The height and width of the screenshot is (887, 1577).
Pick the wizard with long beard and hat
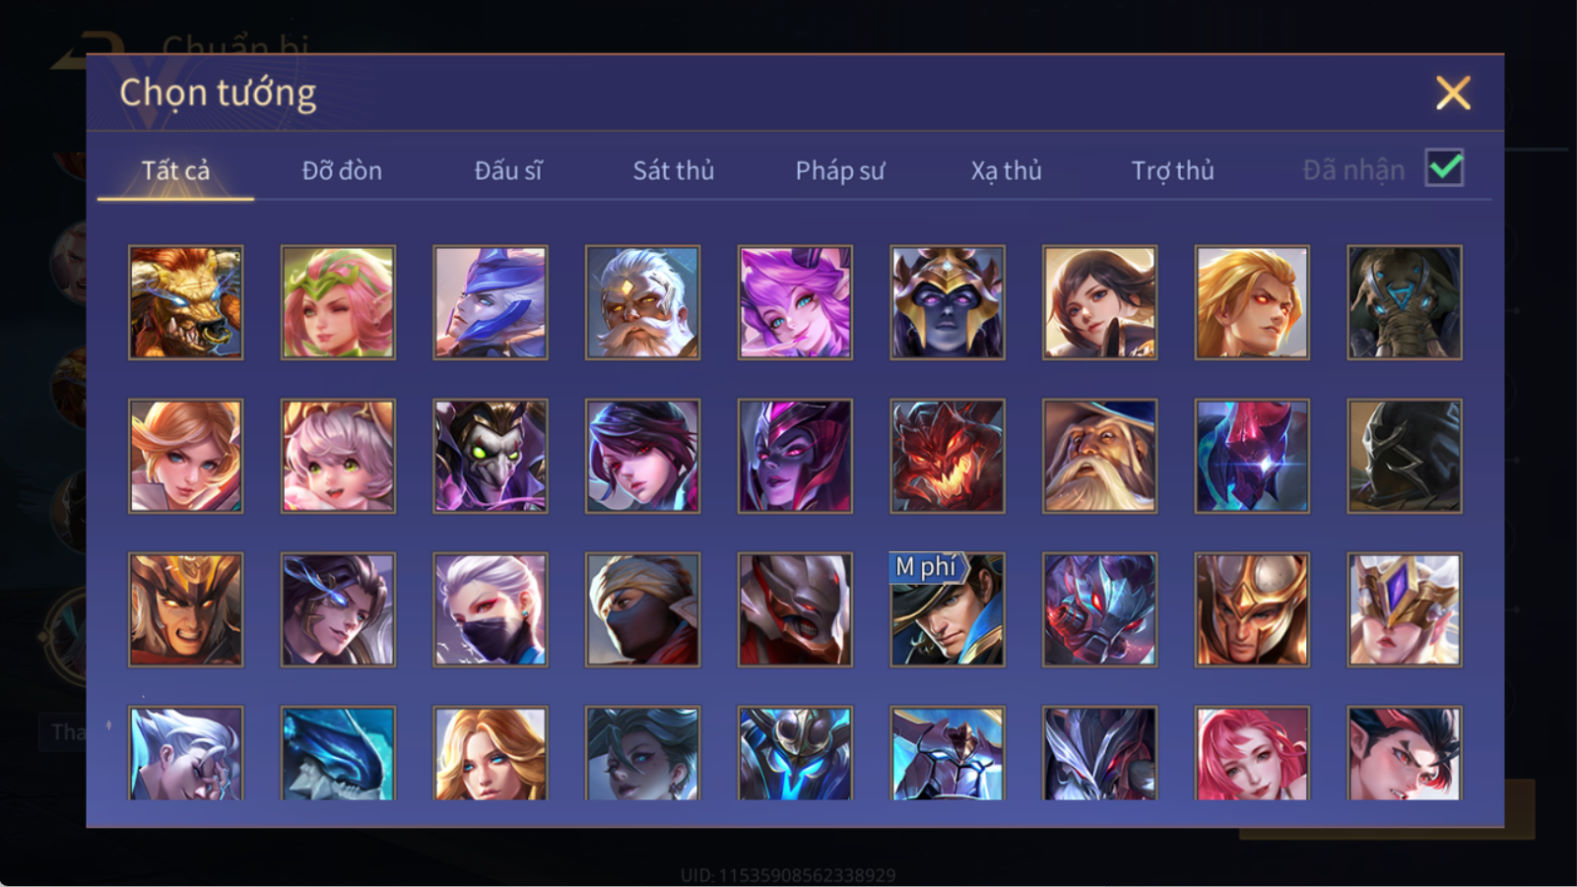point(1099,456)
